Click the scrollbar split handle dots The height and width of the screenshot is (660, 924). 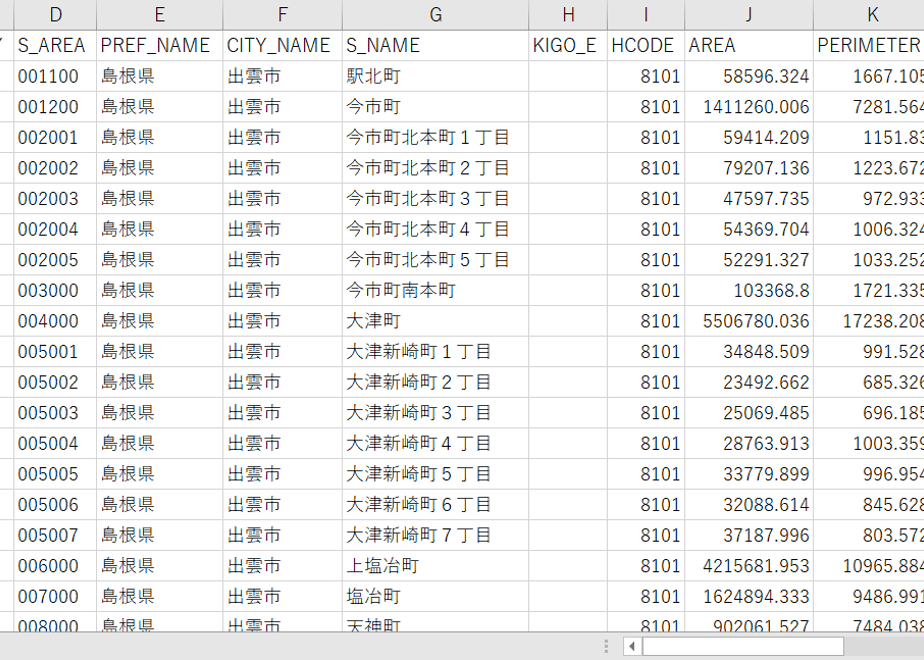click(606, 646)
